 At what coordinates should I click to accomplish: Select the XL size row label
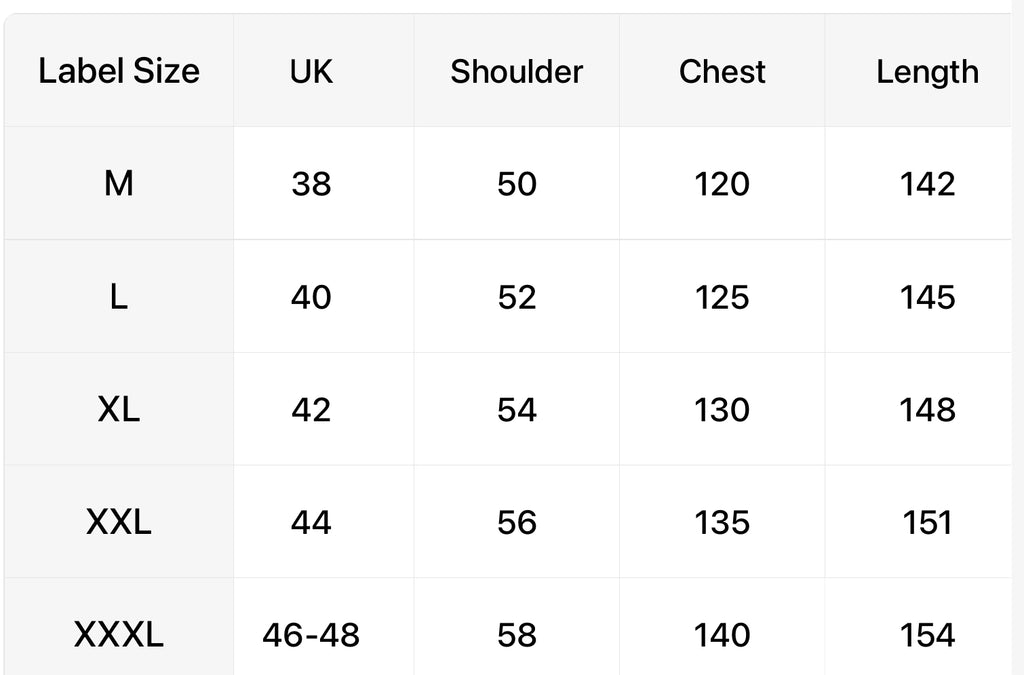[119, 409]
